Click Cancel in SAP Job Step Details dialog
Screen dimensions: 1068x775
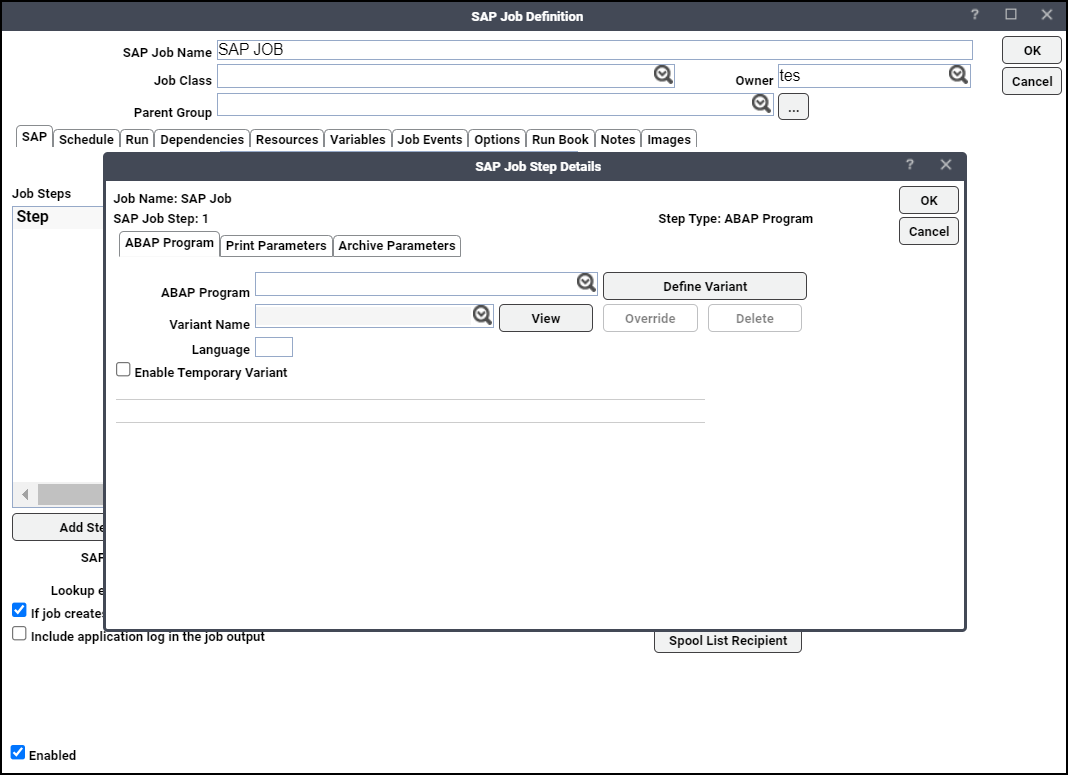(x=928, y=231)
